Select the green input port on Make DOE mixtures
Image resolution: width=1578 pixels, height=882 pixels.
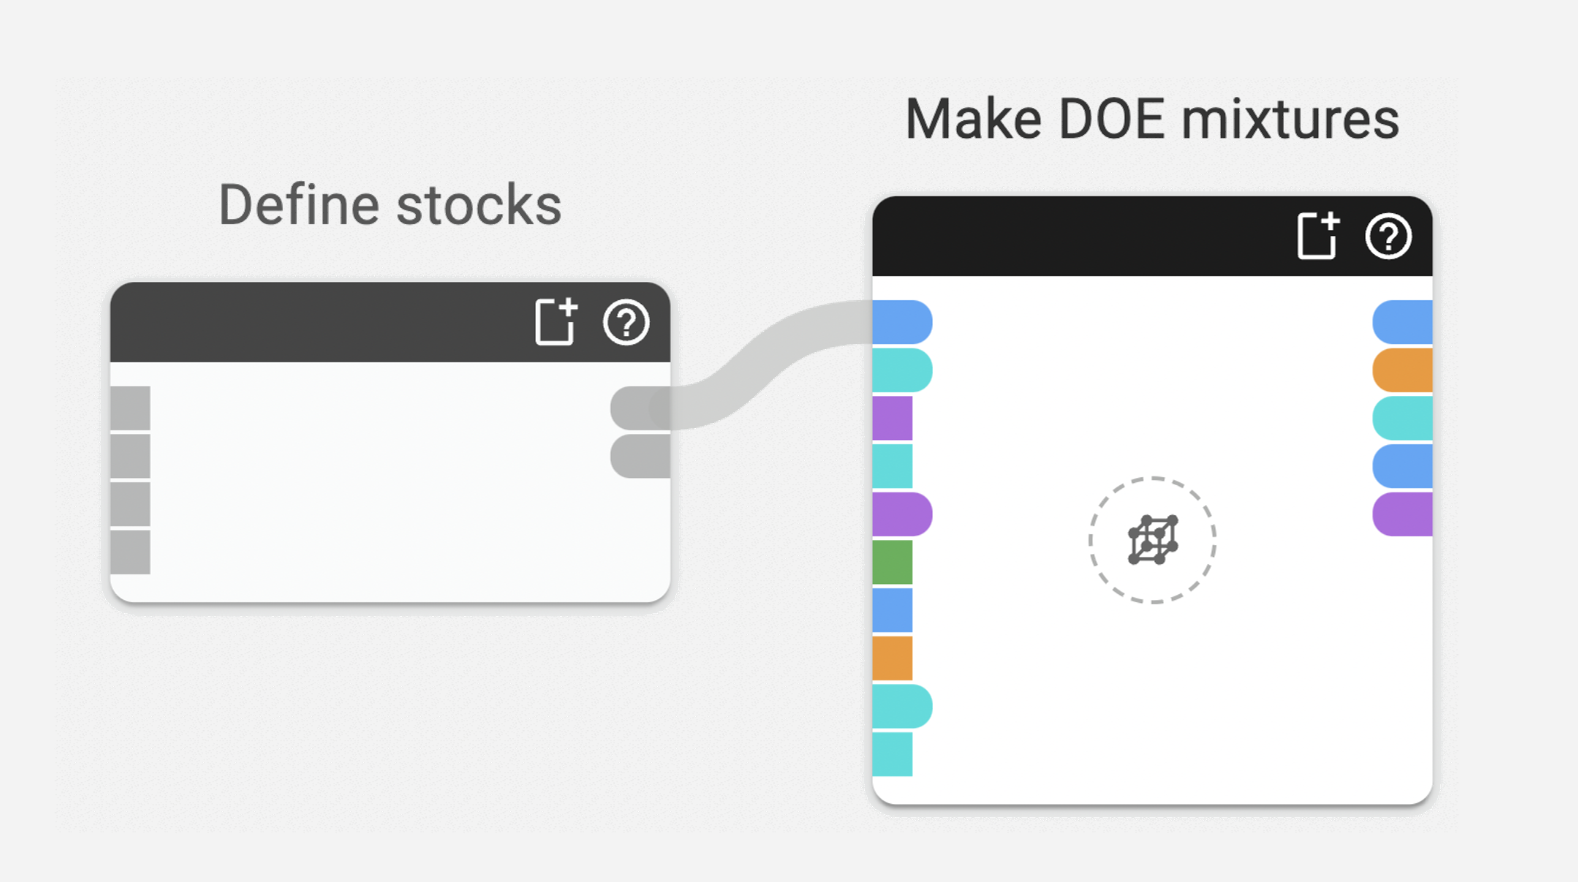892,562
